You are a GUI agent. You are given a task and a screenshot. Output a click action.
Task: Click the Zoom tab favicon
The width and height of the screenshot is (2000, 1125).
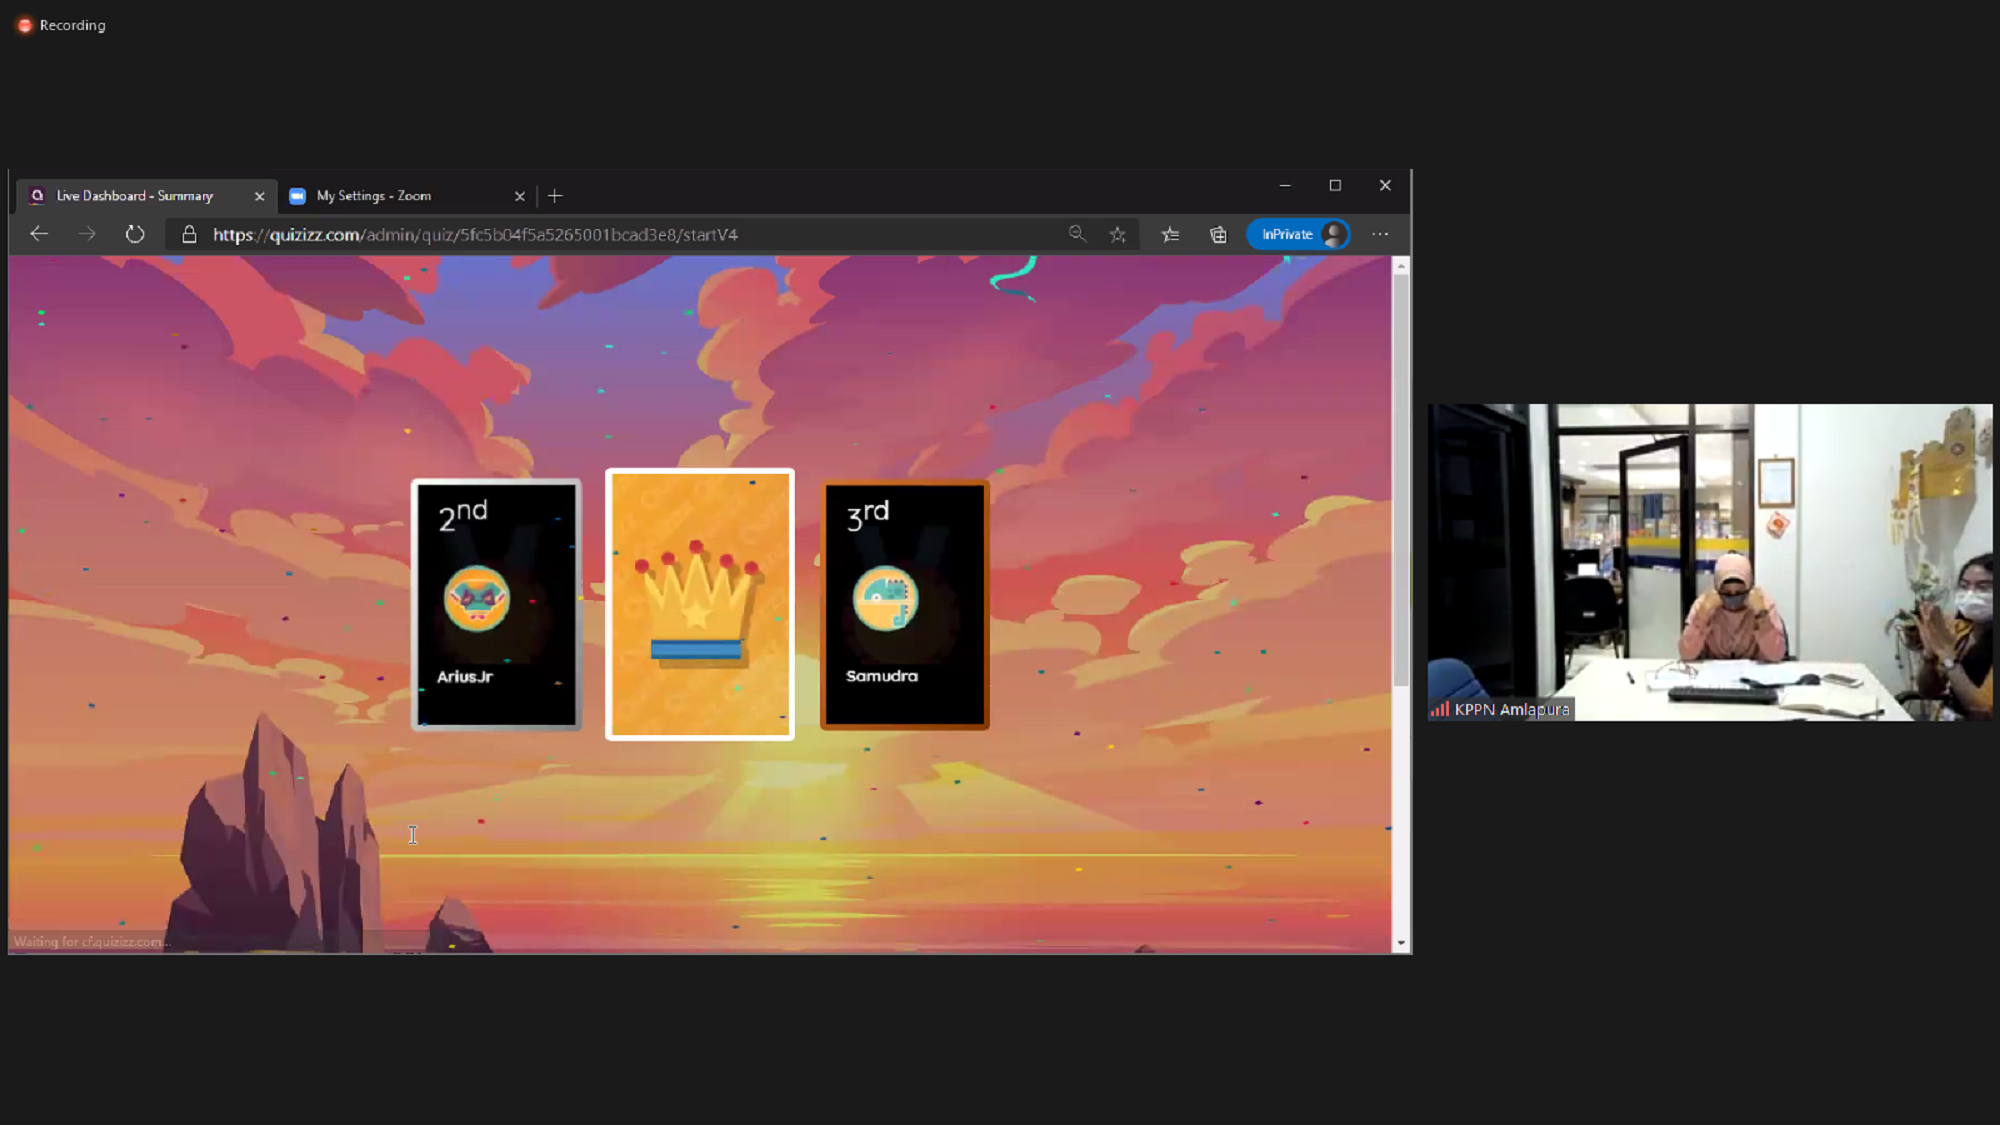coord(297,196)
